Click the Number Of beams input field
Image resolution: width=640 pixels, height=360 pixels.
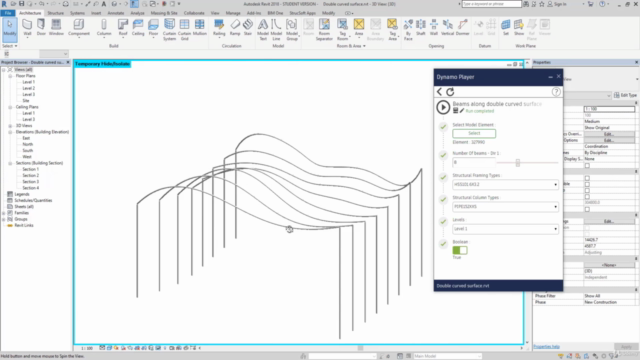point(474,162)
